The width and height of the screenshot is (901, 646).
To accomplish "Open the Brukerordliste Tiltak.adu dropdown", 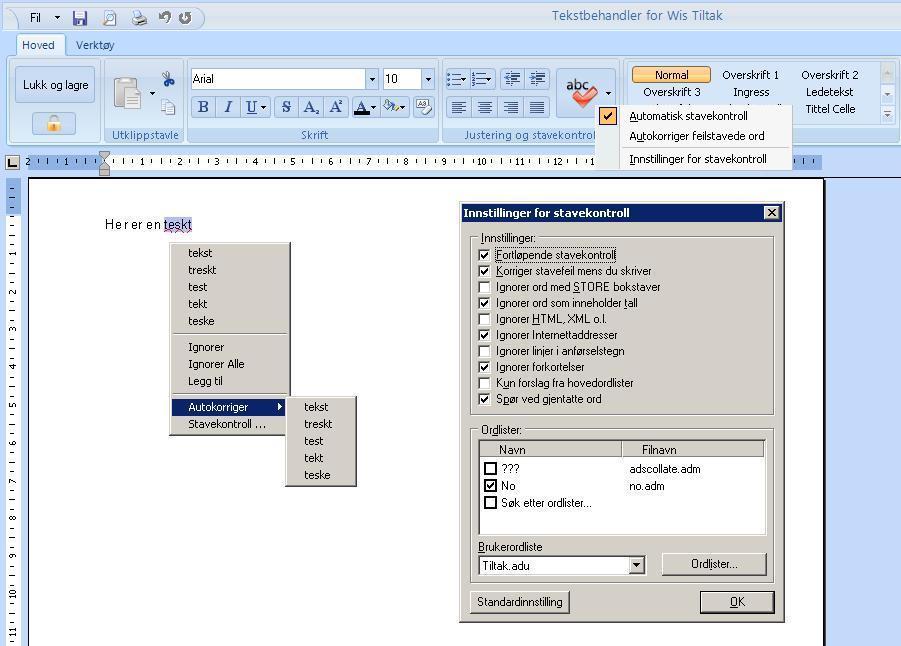I will 636,566.
